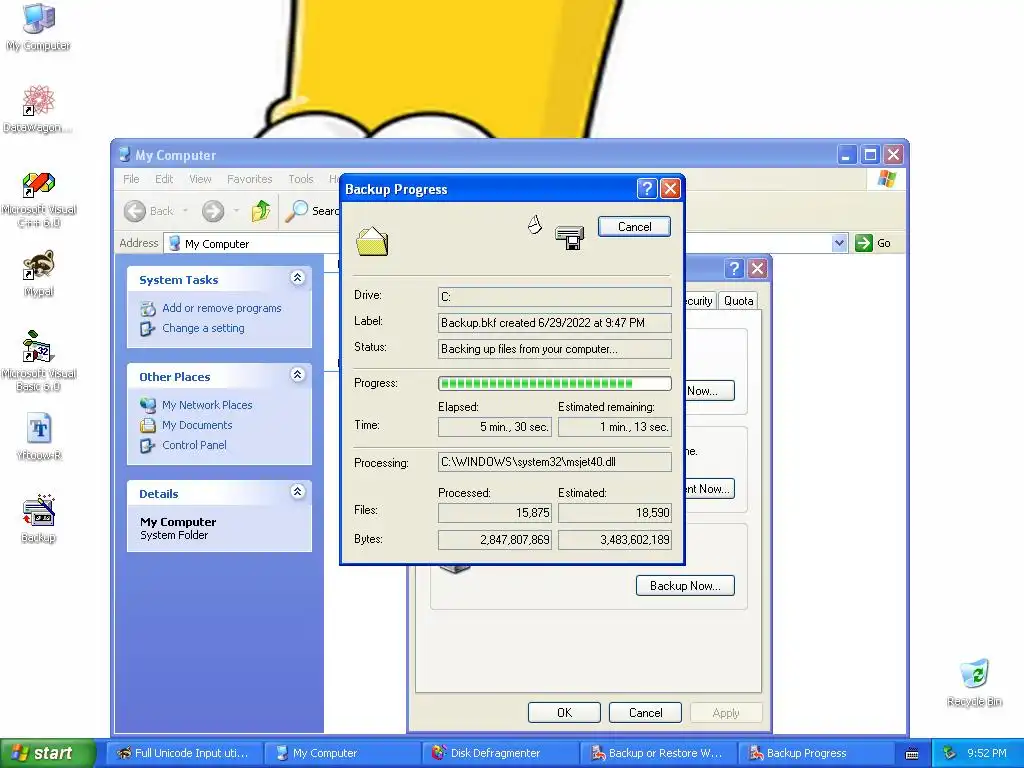Viewport: 1024px width, 768px height.
Task: Open the Address bar dropdown
Action: [839, 243]
